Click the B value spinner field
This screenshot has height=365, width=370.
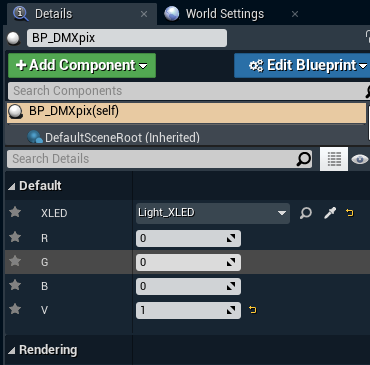[188, 286]
